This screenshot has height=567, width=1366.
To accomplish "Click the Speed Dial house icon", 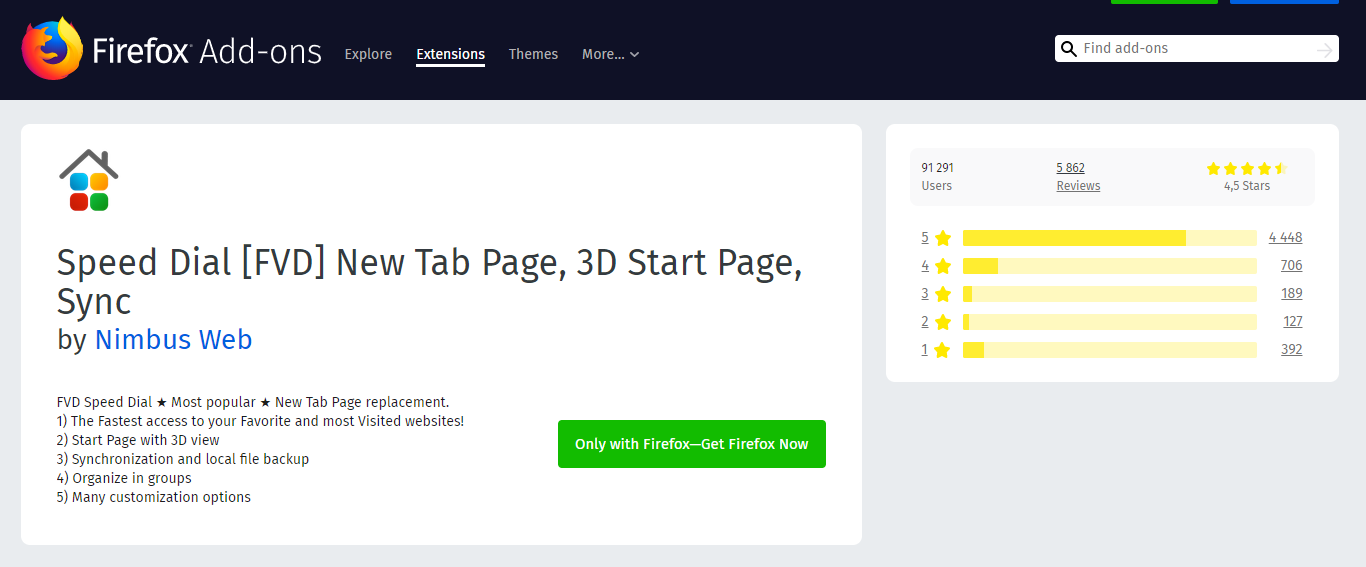I will [x=89, y=180].
